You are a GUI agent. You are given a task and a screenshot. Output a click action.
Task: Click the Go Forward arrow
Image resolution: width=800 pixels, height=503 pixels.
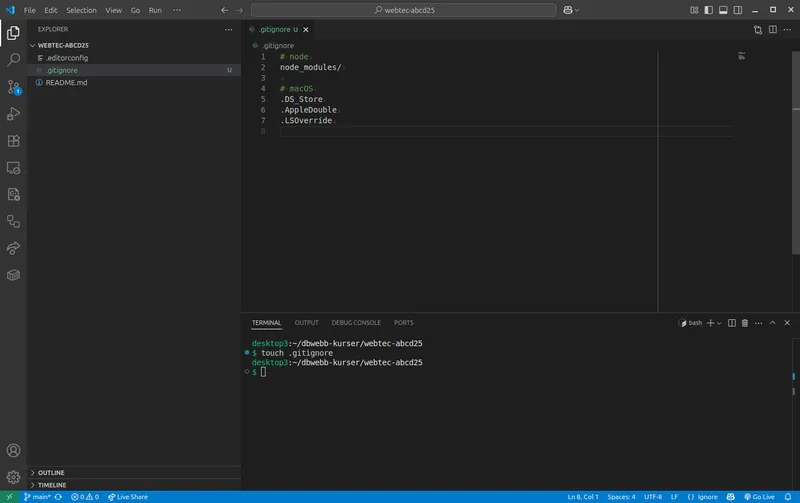tap(239, 10)
